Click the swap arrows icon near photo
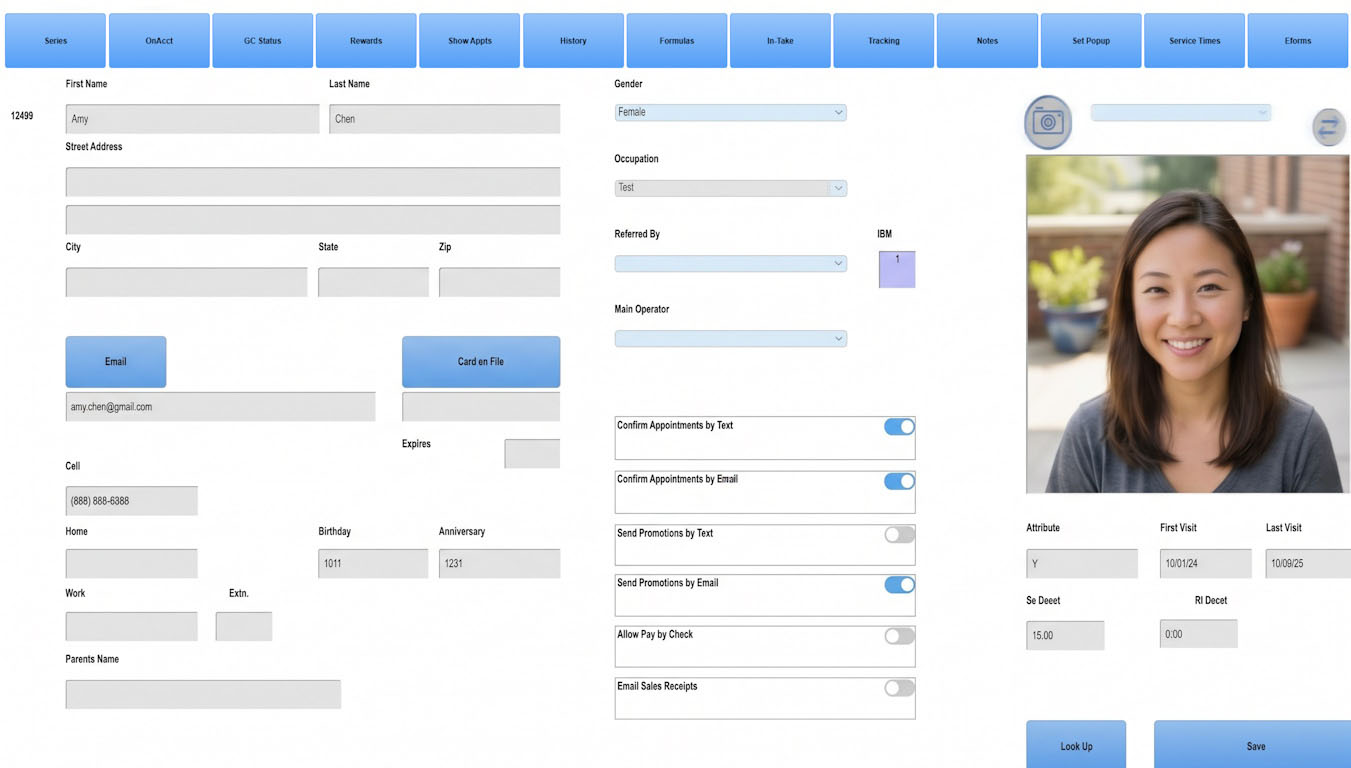The height and width of the screenshot is (768, 1351). coord(1328,127)
